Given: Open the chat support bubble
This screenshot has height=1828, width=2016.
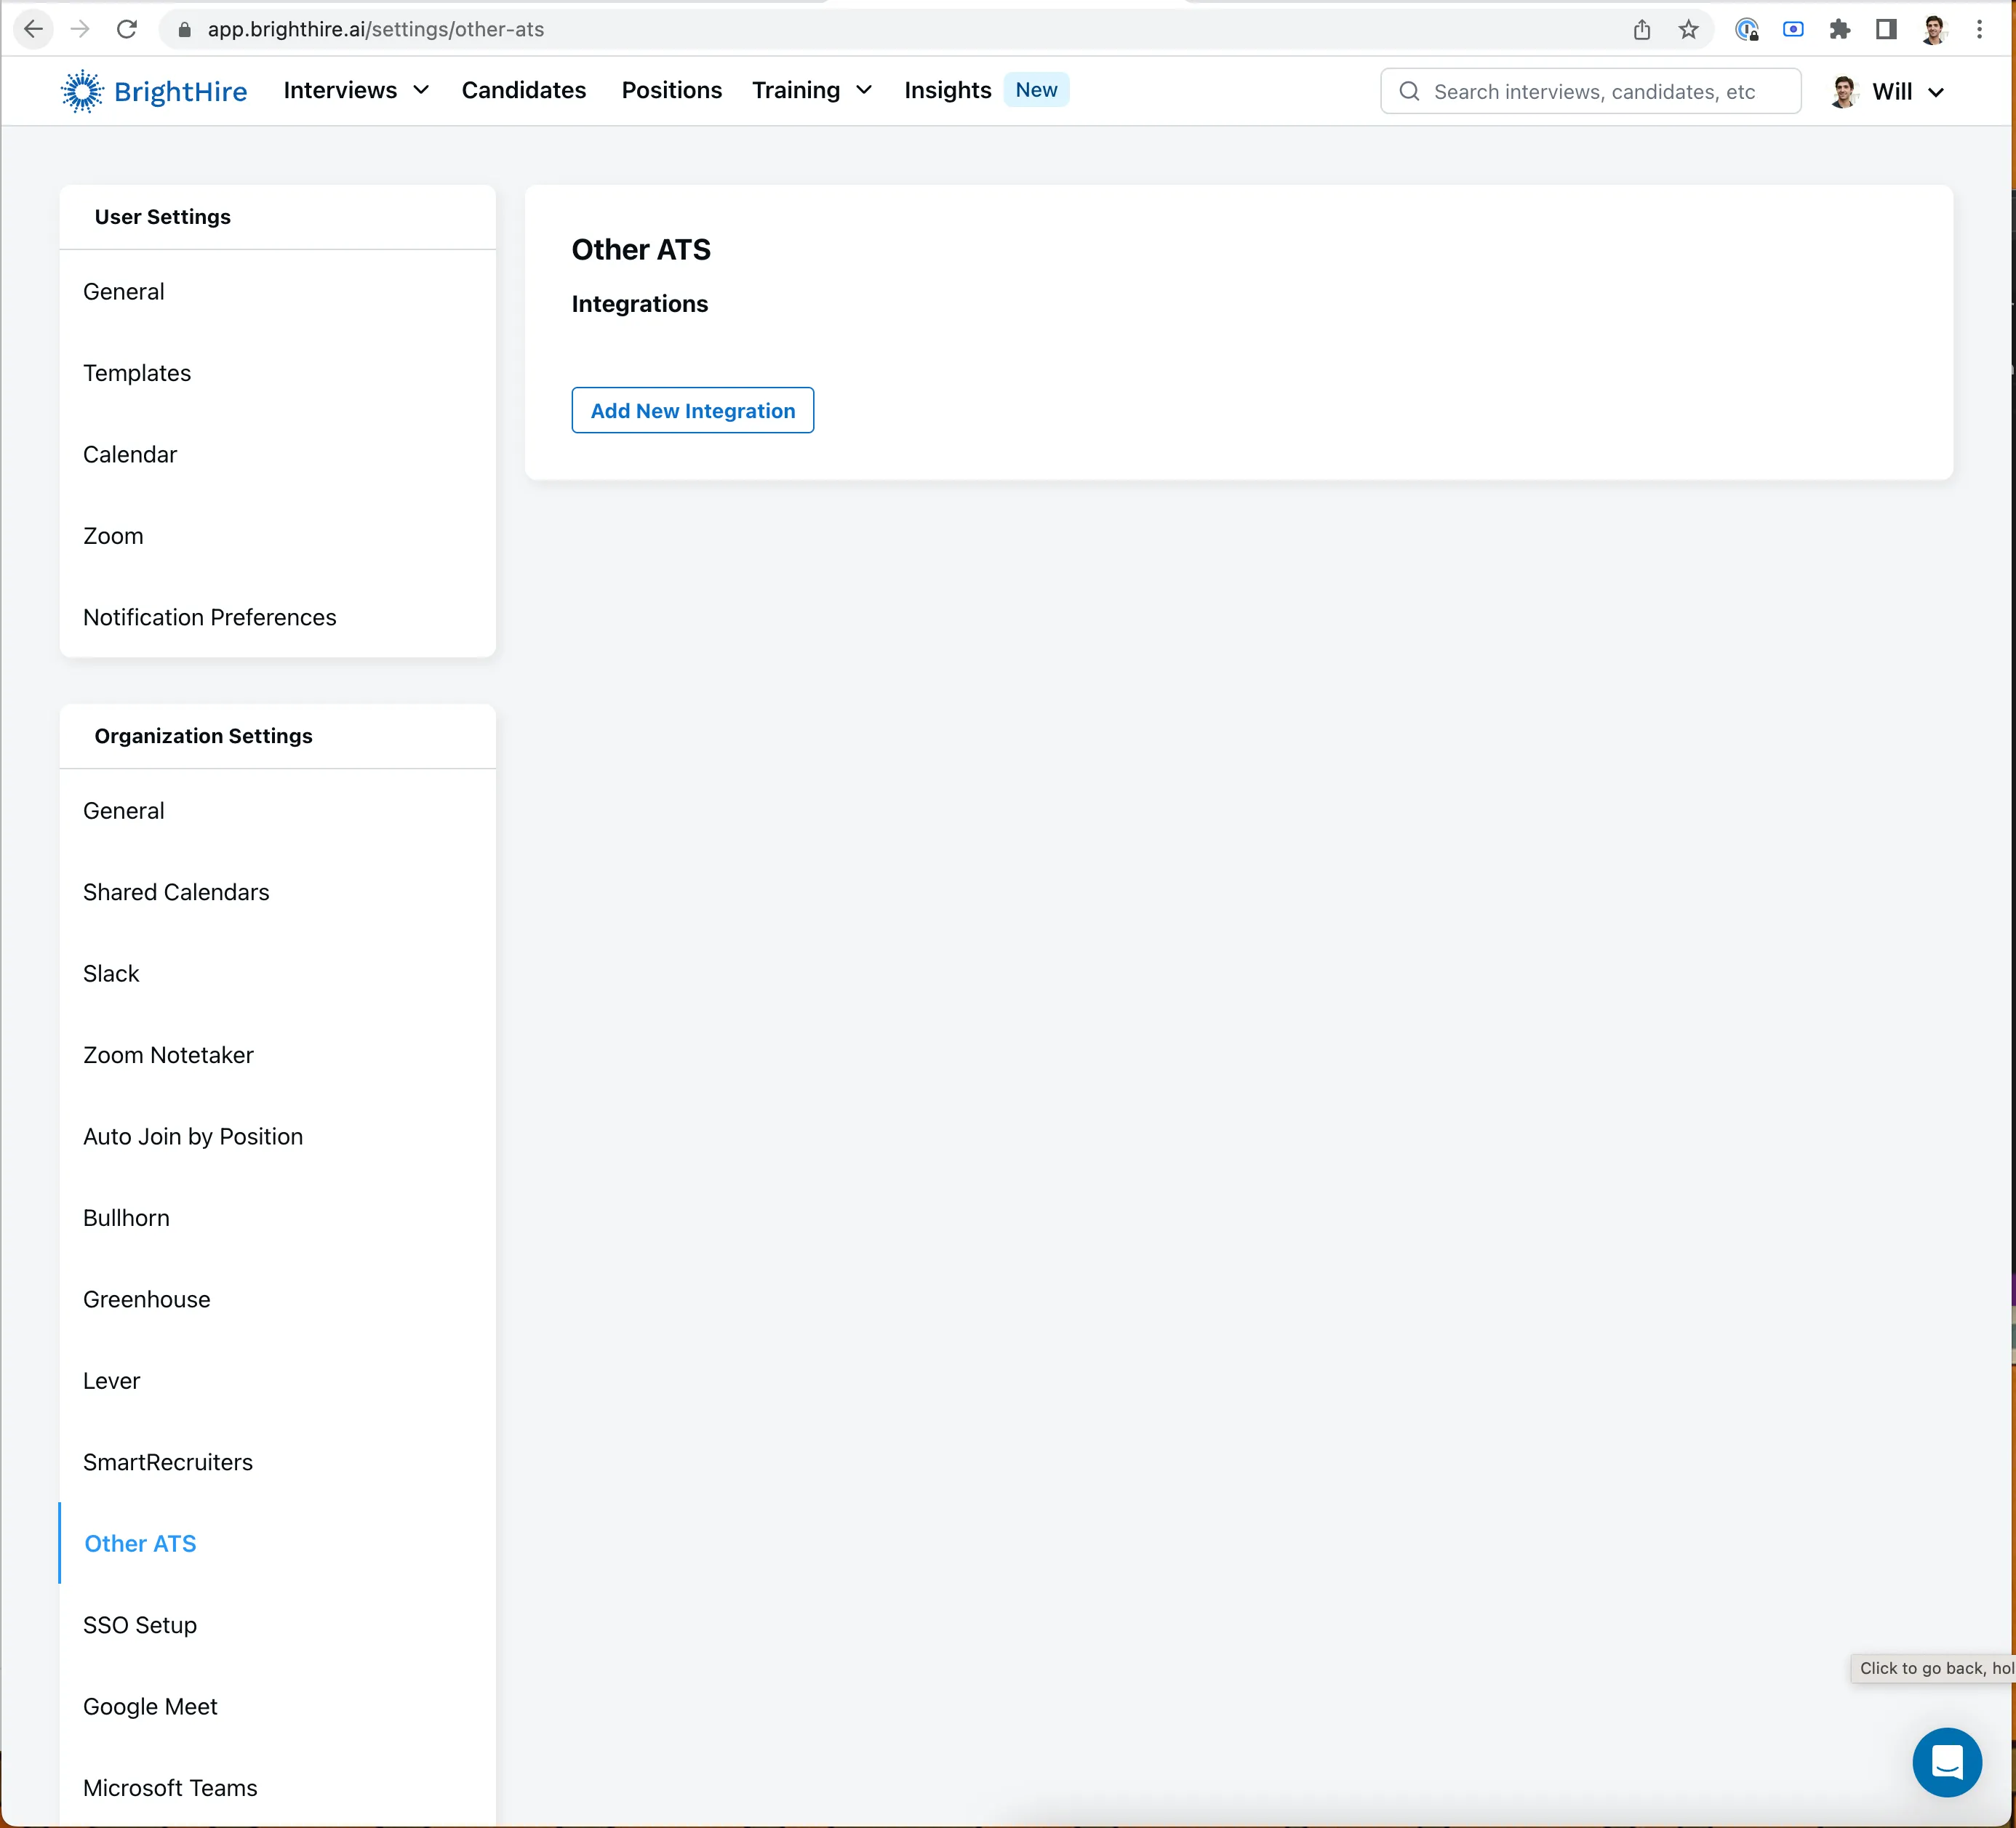Looking at the screenshot, I should (1947, 1762).
